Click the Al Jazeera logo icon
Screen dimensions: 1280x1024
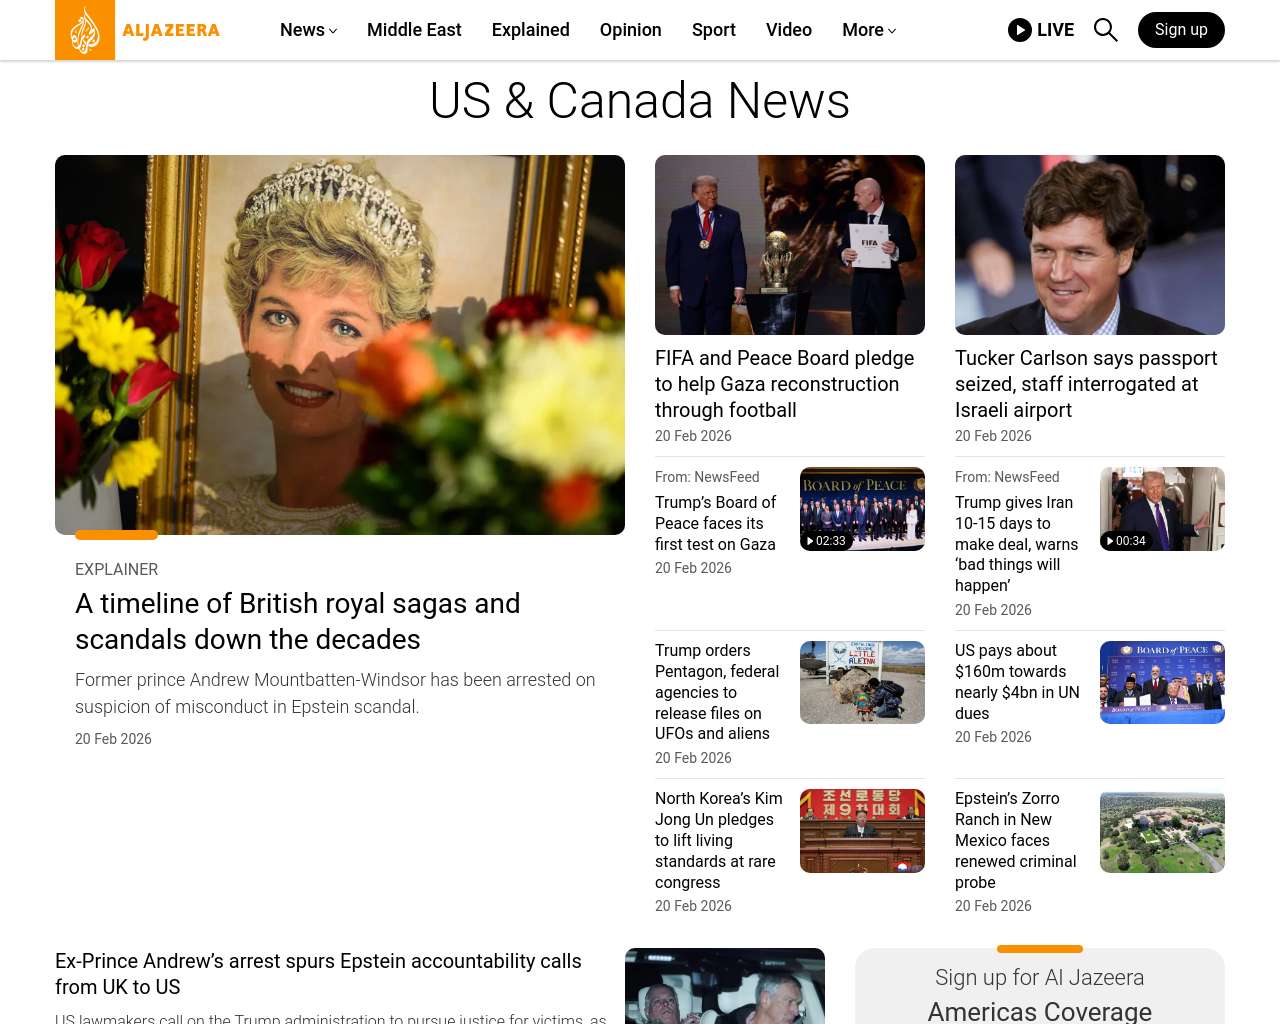coord(85,30)
